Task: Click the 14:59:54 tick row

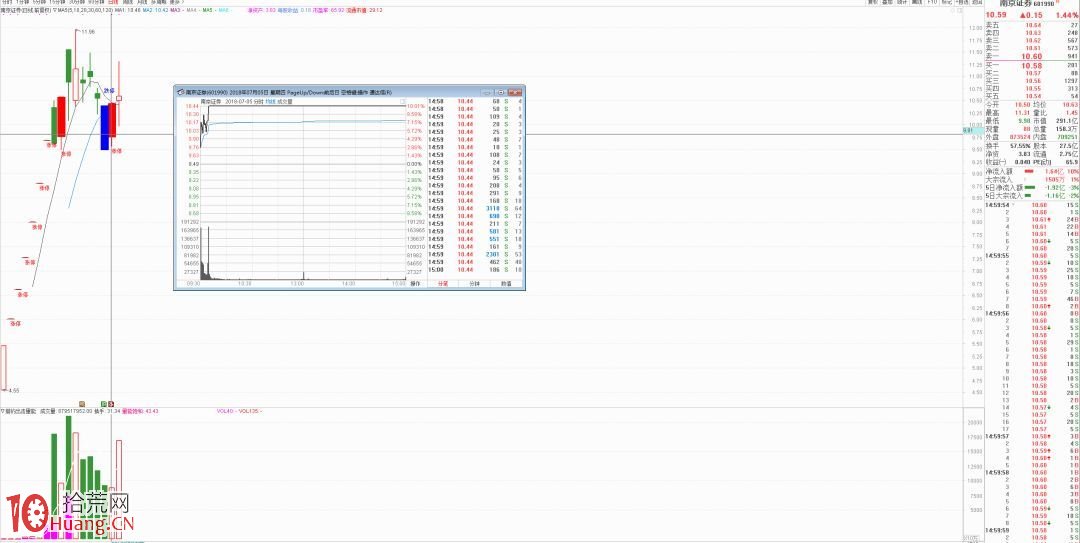Action: pos(1031,205)
